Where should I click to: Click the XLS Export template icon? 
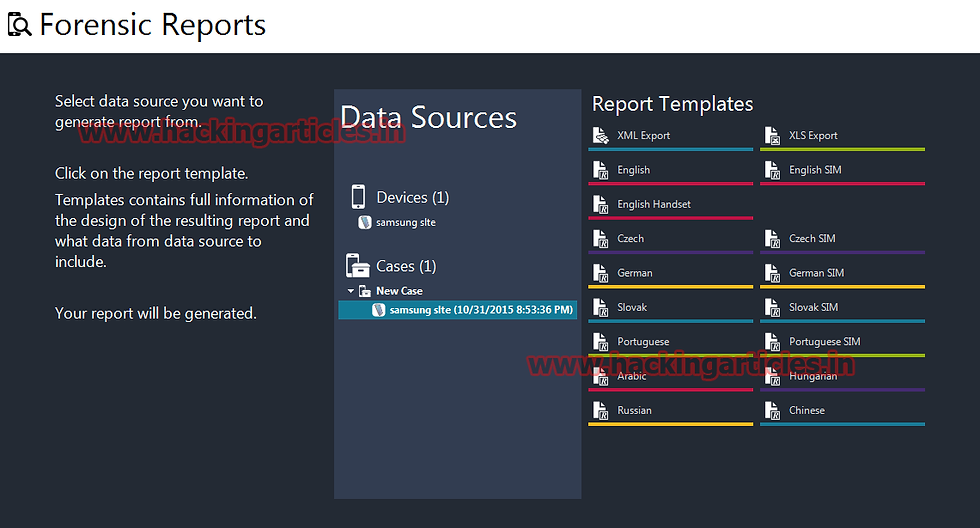click(x=772, y=136)
